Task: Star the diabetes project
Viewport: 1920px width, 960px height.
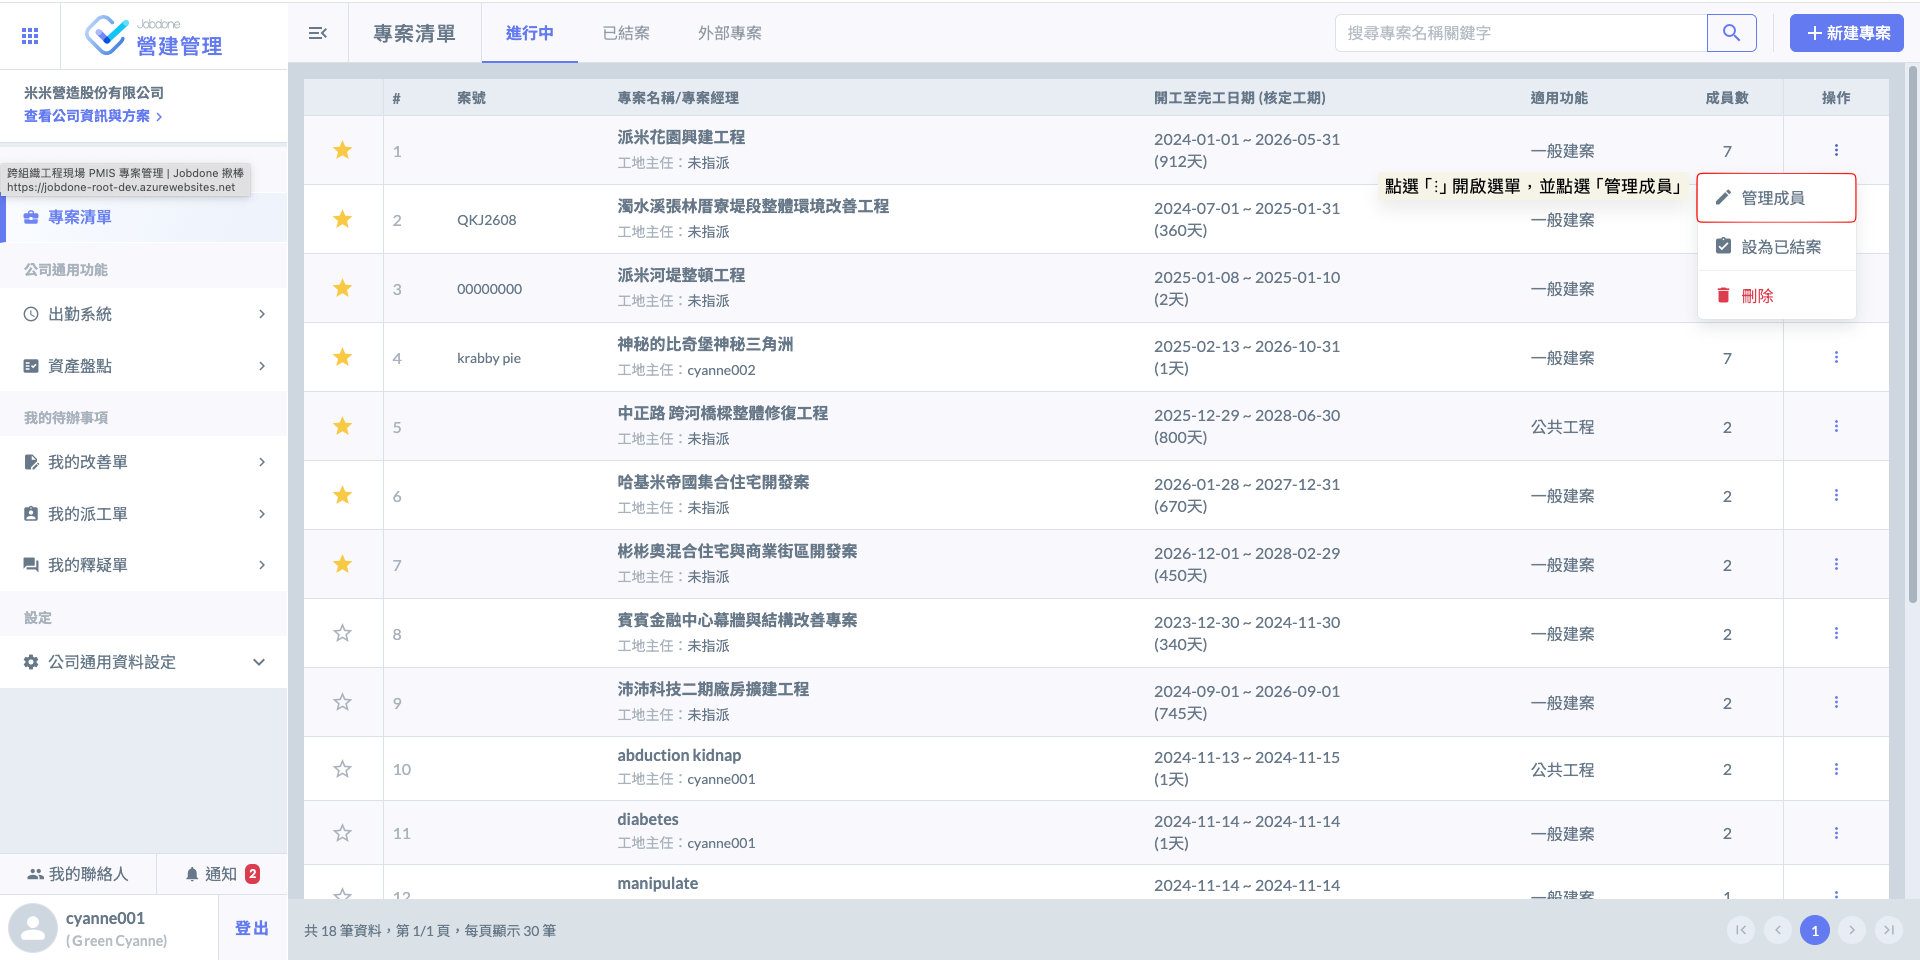Action: pyautogui.click(x=342, y=833)
